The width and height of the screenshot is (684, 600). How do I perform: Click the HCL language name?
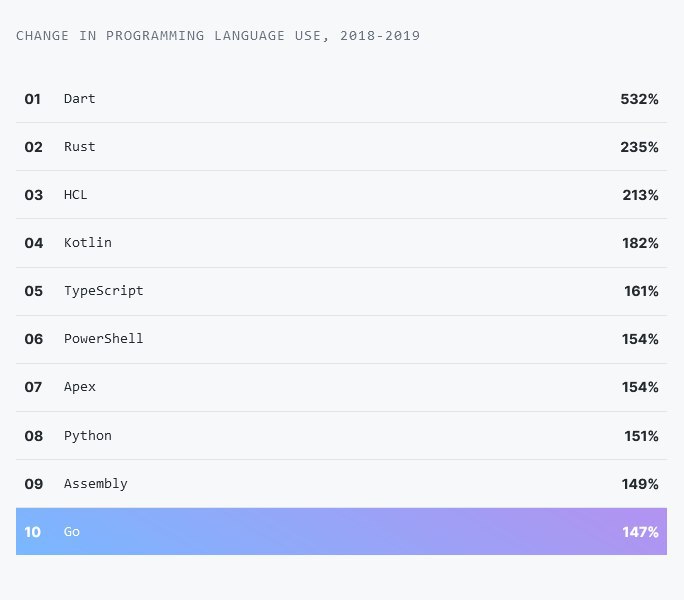[x=76, y=194]
